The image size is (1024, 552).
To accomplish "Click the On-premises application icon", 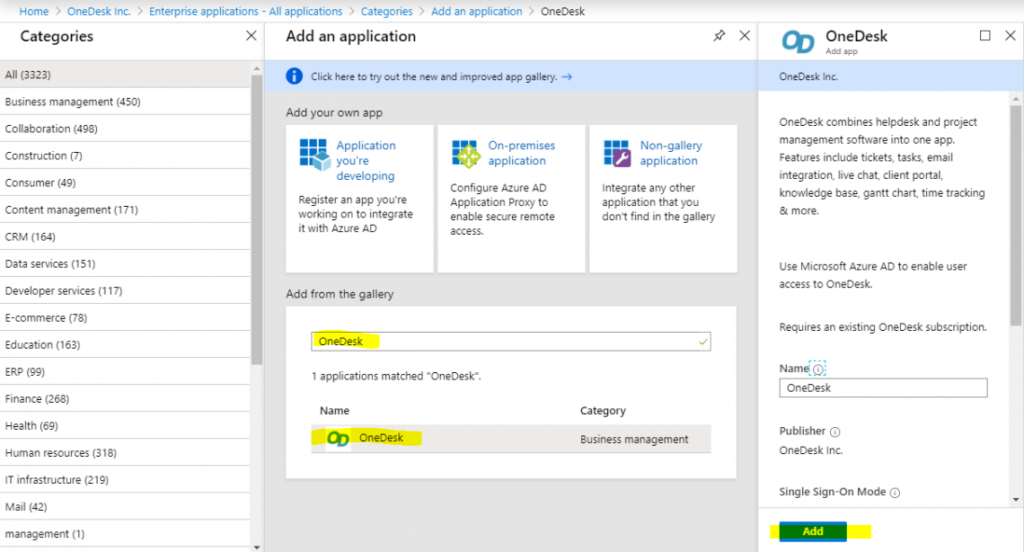I will (466, 154).
